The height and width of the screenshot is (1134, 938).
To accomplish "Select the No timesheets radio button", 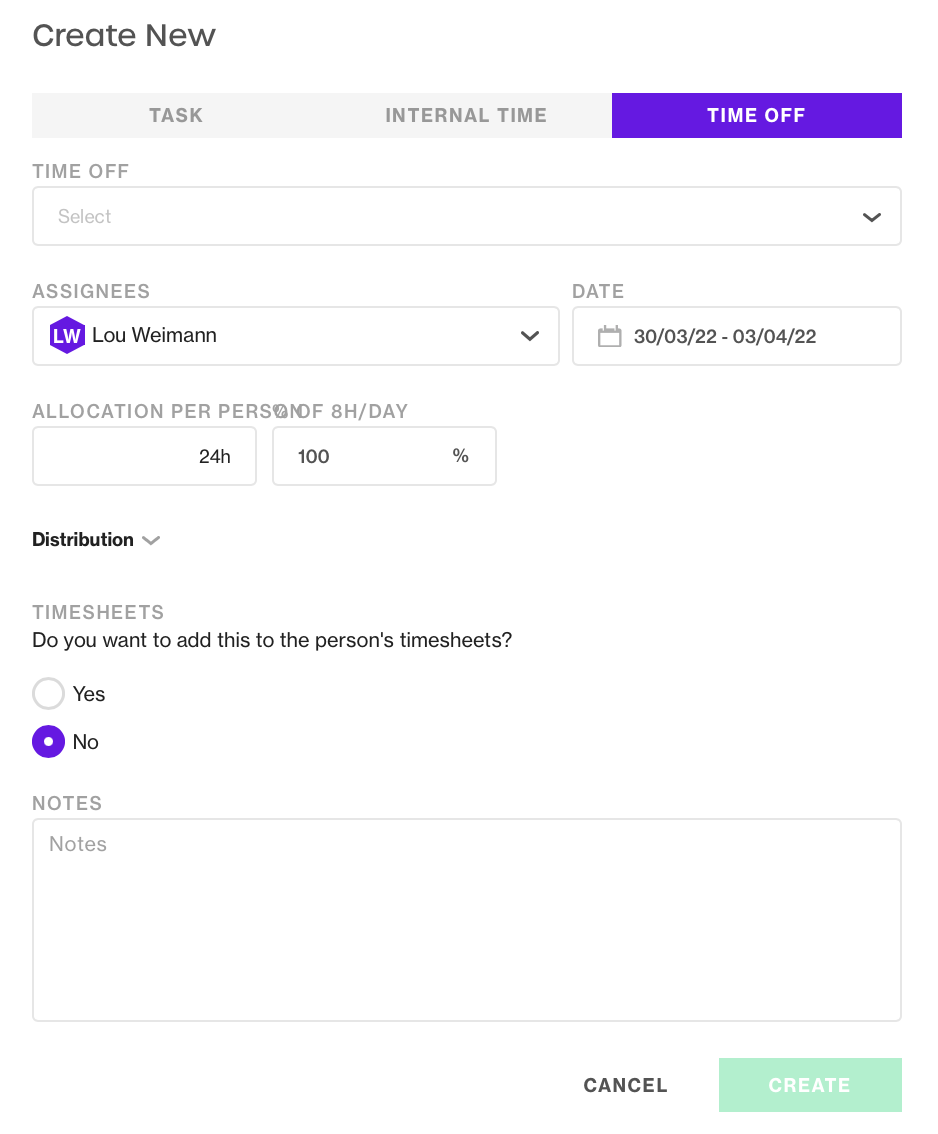I will tap(48, 741).
